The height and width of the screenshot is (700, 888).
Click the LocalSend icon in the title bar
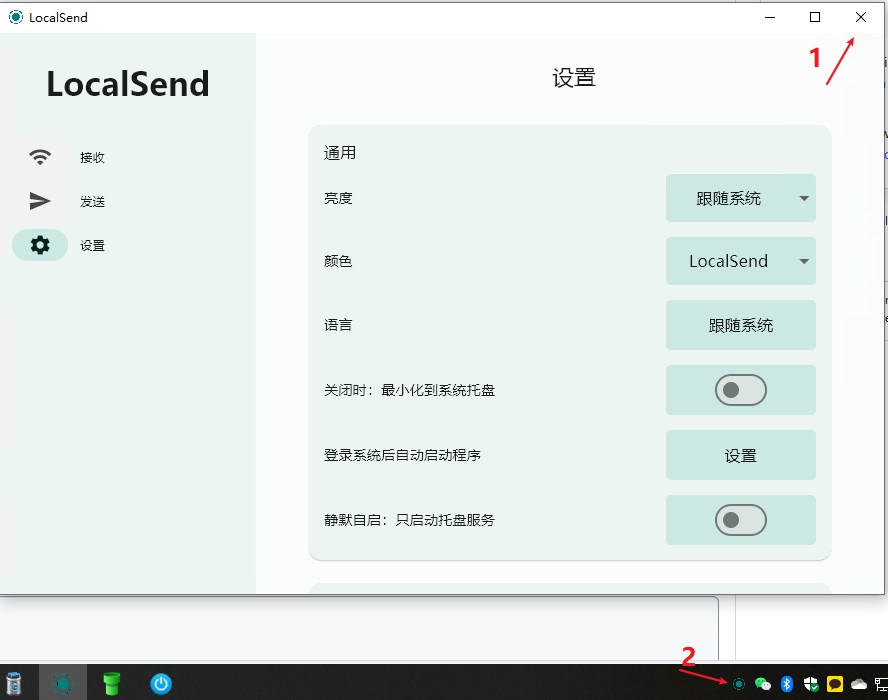[14, 17]
